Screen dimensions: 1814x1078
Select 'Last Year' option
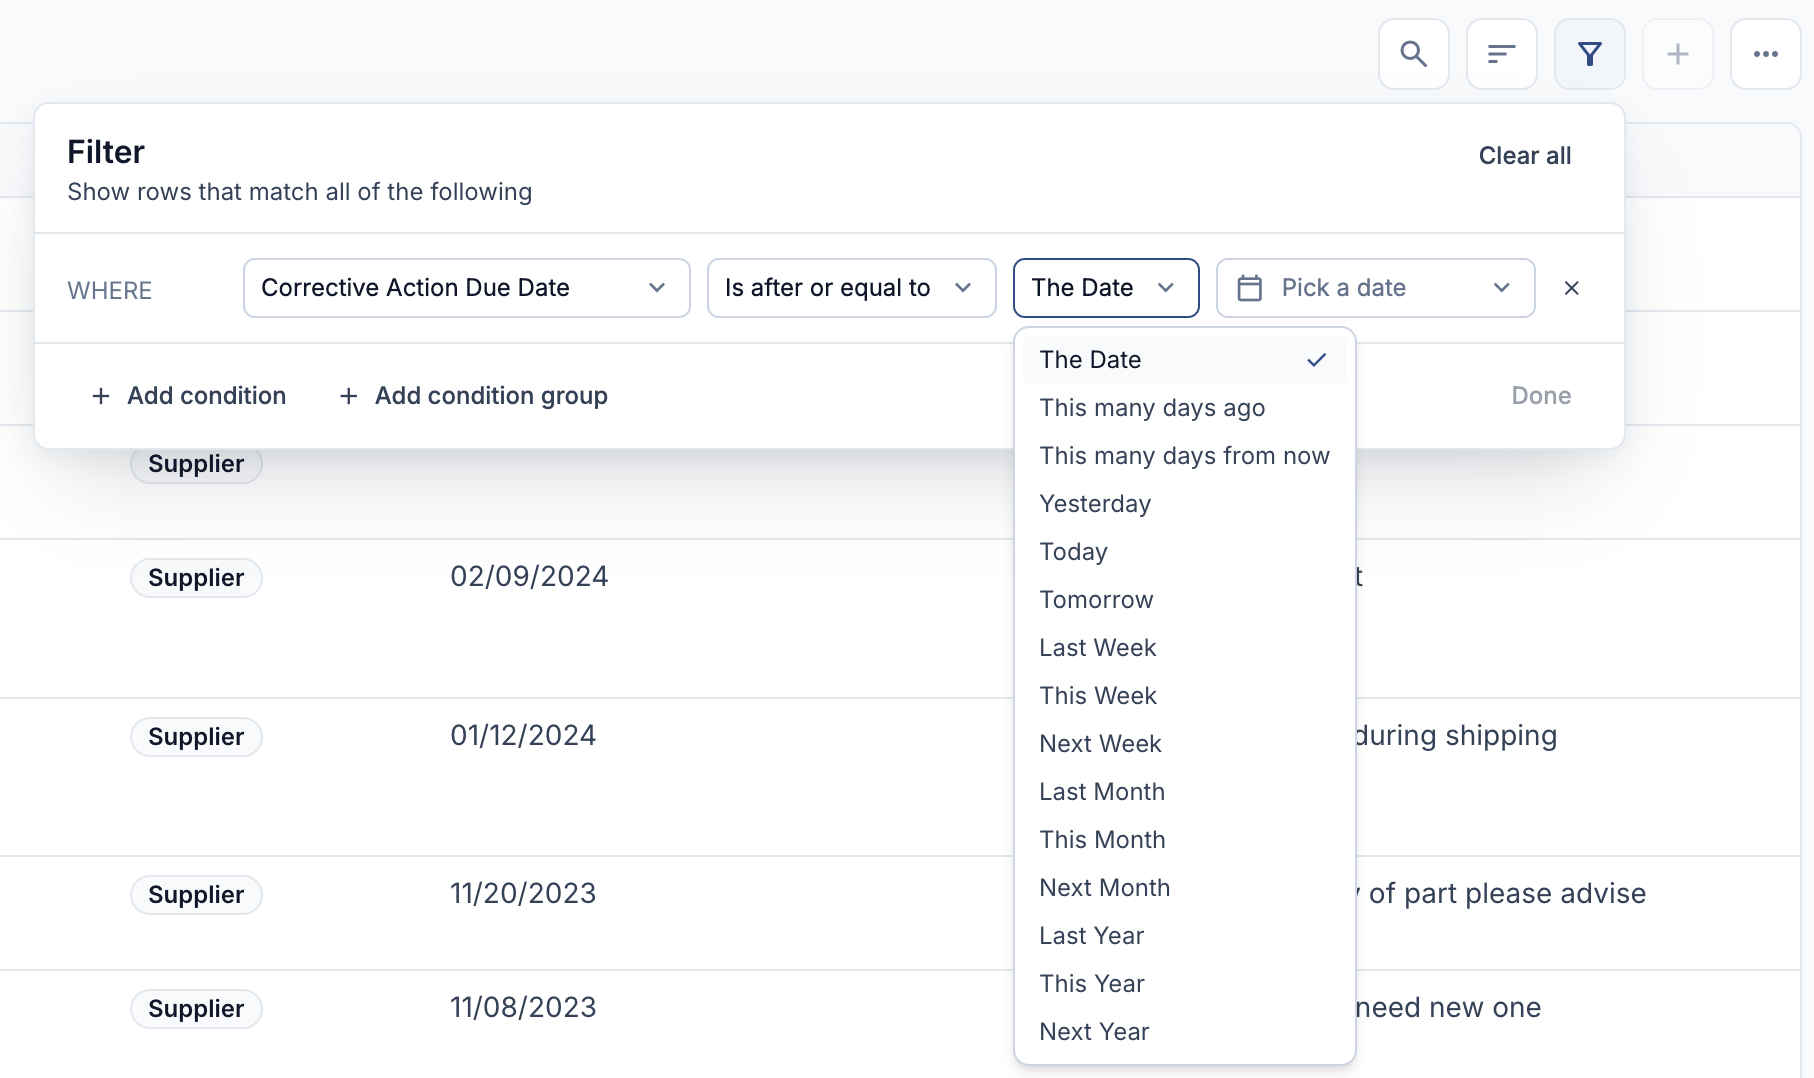pos(1184,936)
